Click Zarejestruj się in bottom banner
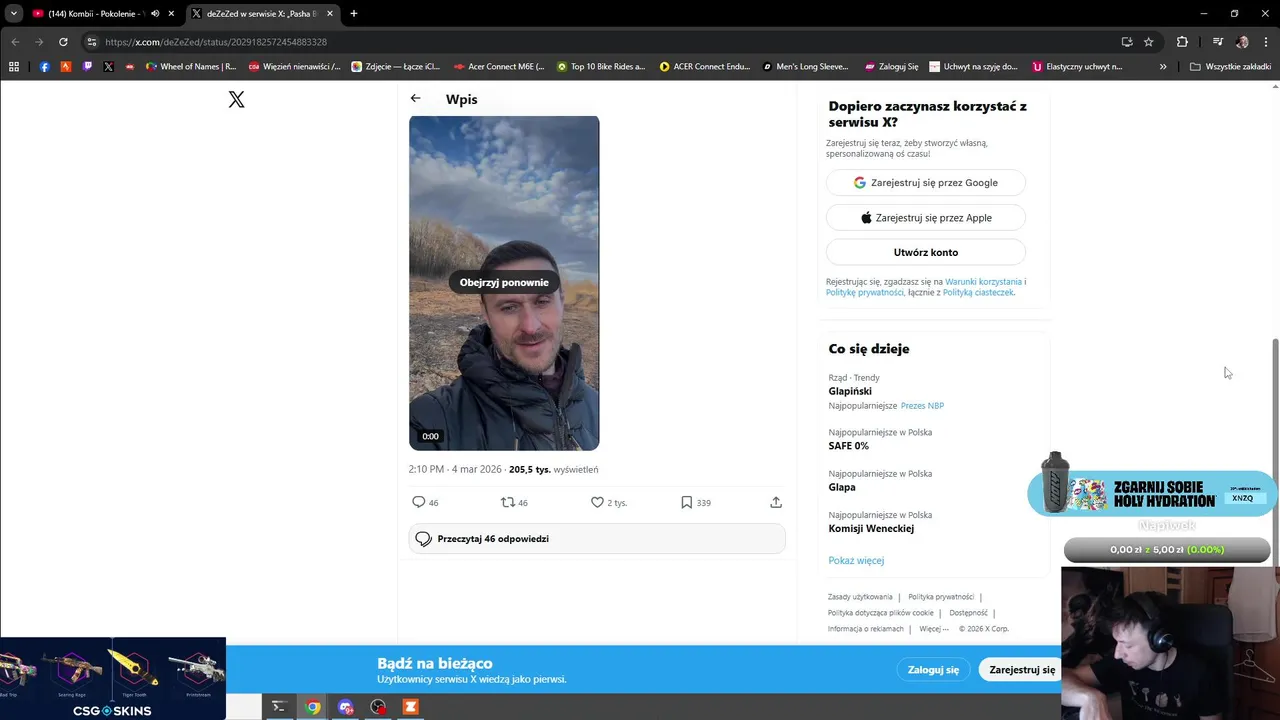The height and width of the screenshot is (720, 1280). [1021, 670]
